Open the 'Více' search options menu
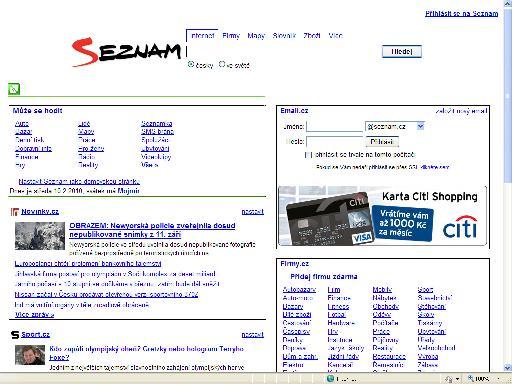The height and width of the screenshot is (385, 513). 335,35
